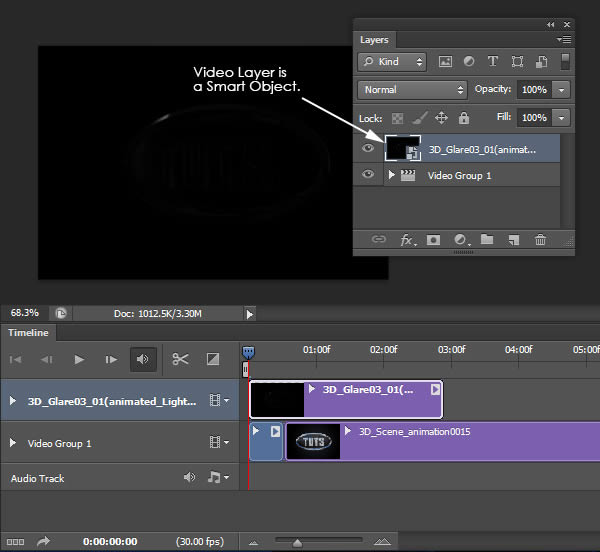Select the Layers tab
Screen dimensions: 600x552
point(374,40)
